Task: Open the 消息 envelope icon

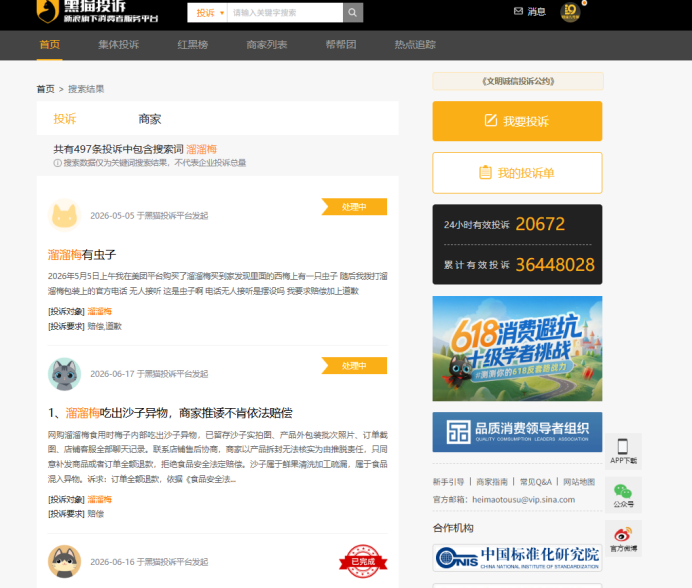Action: point(519,11)
